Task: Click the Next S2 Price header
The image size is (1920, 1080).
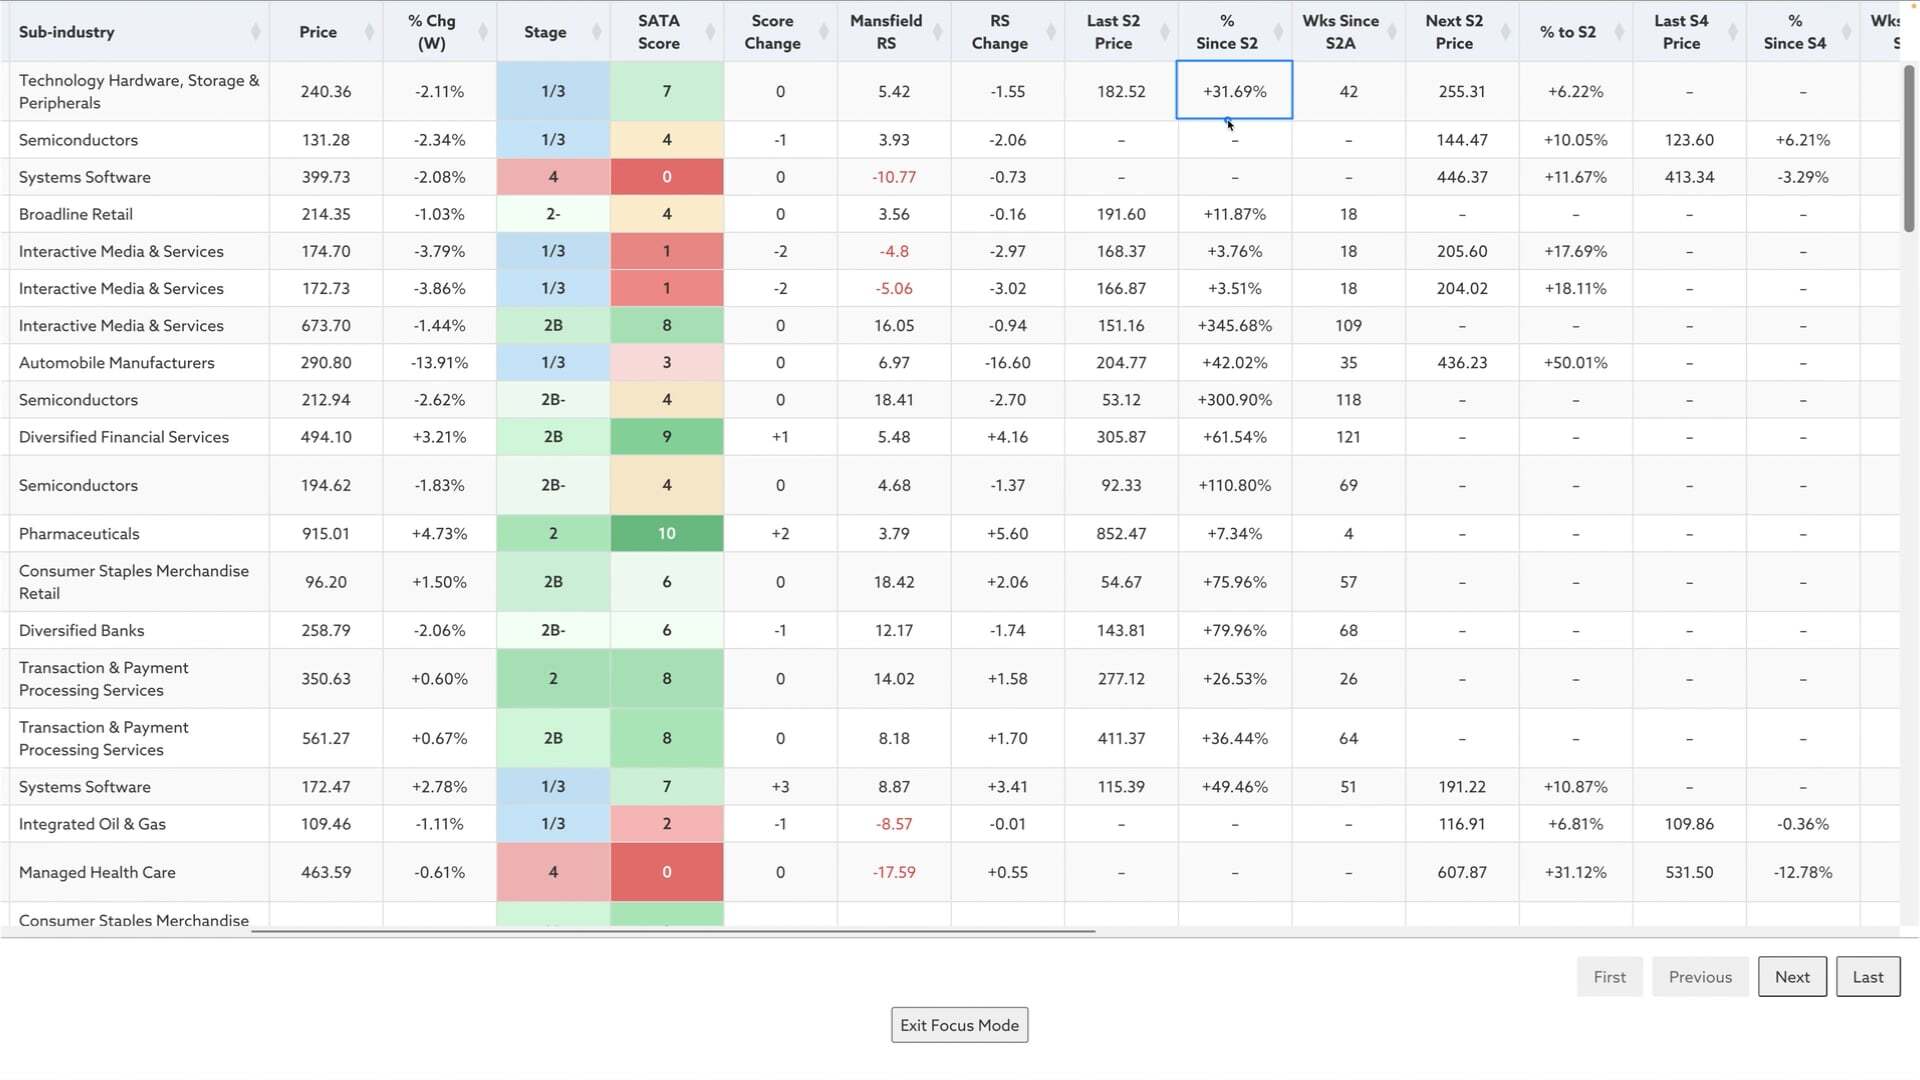Action: (x=1453, y=32)
